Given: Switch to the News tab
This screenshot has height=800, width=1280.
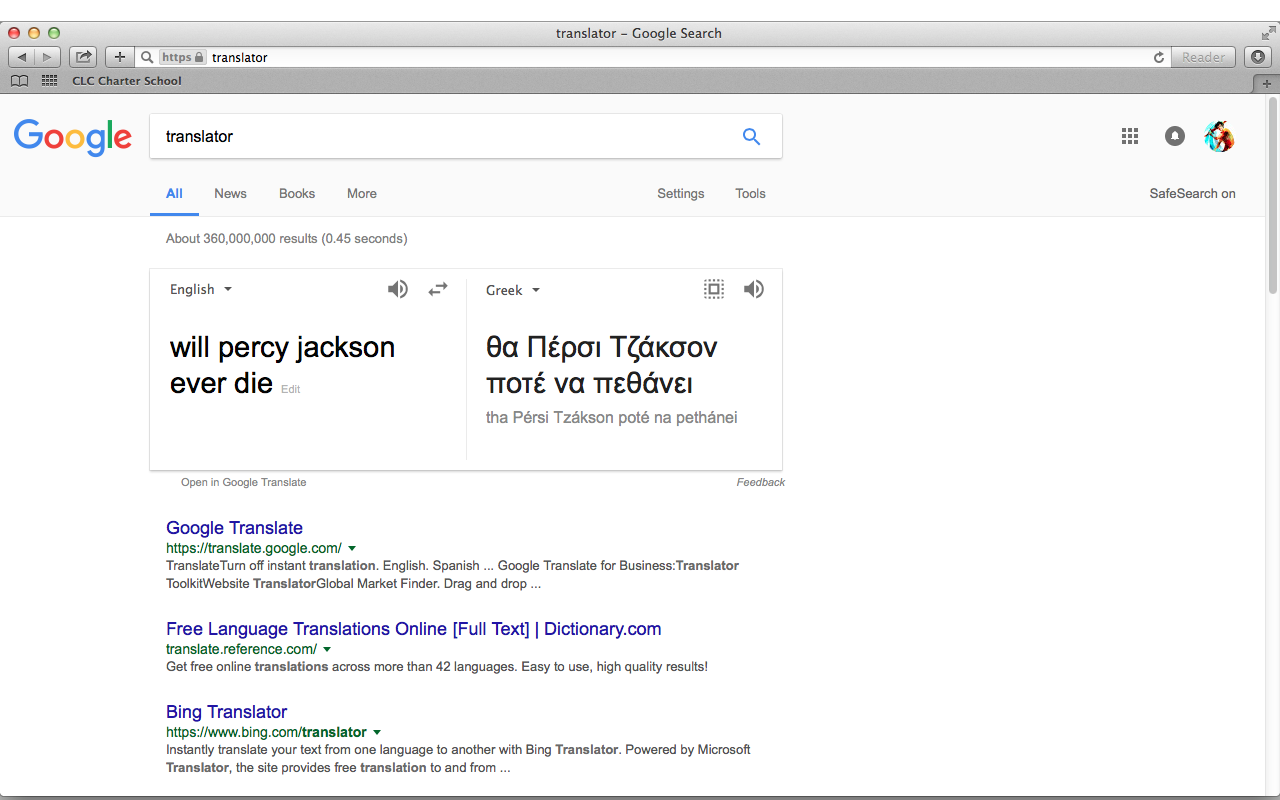Looking at the screenshot, I should (x=230, y=194).
